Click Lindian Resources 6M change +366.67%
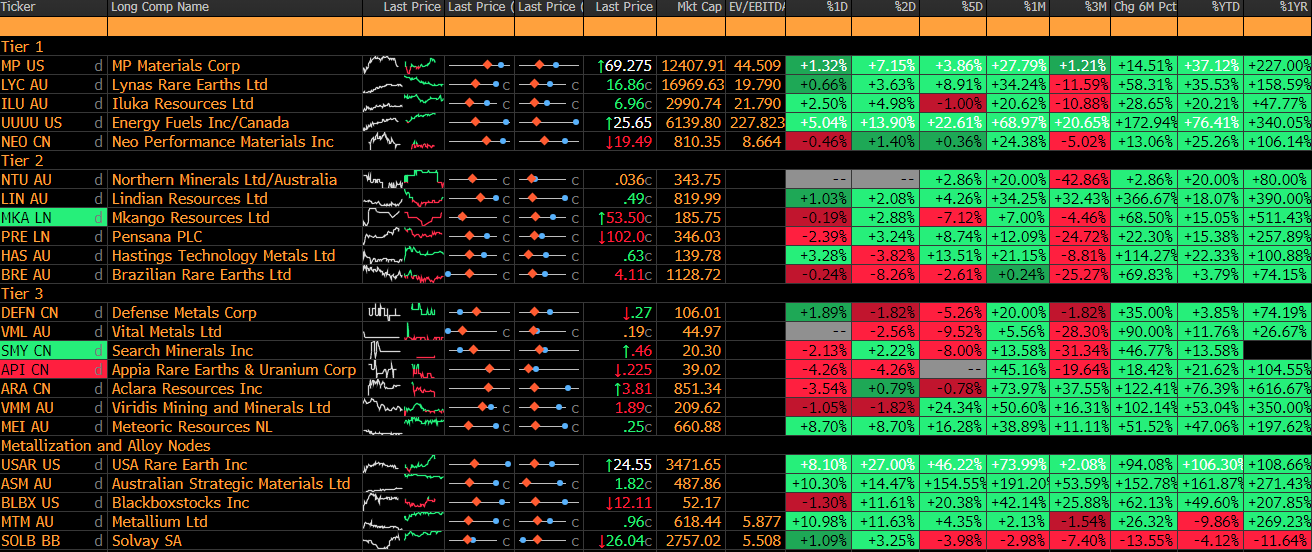 [1145, 199]
